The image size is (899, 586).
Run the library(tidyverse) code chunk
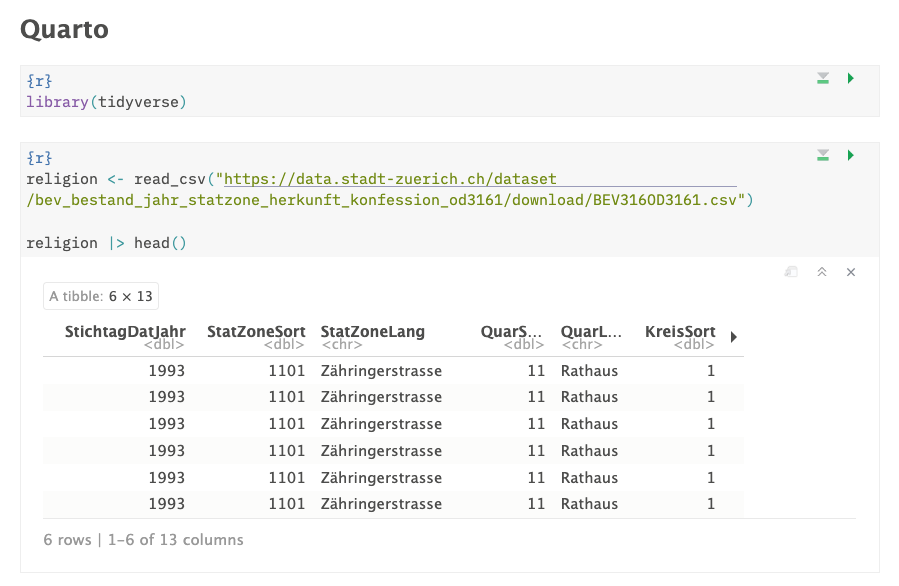point(851,78)
